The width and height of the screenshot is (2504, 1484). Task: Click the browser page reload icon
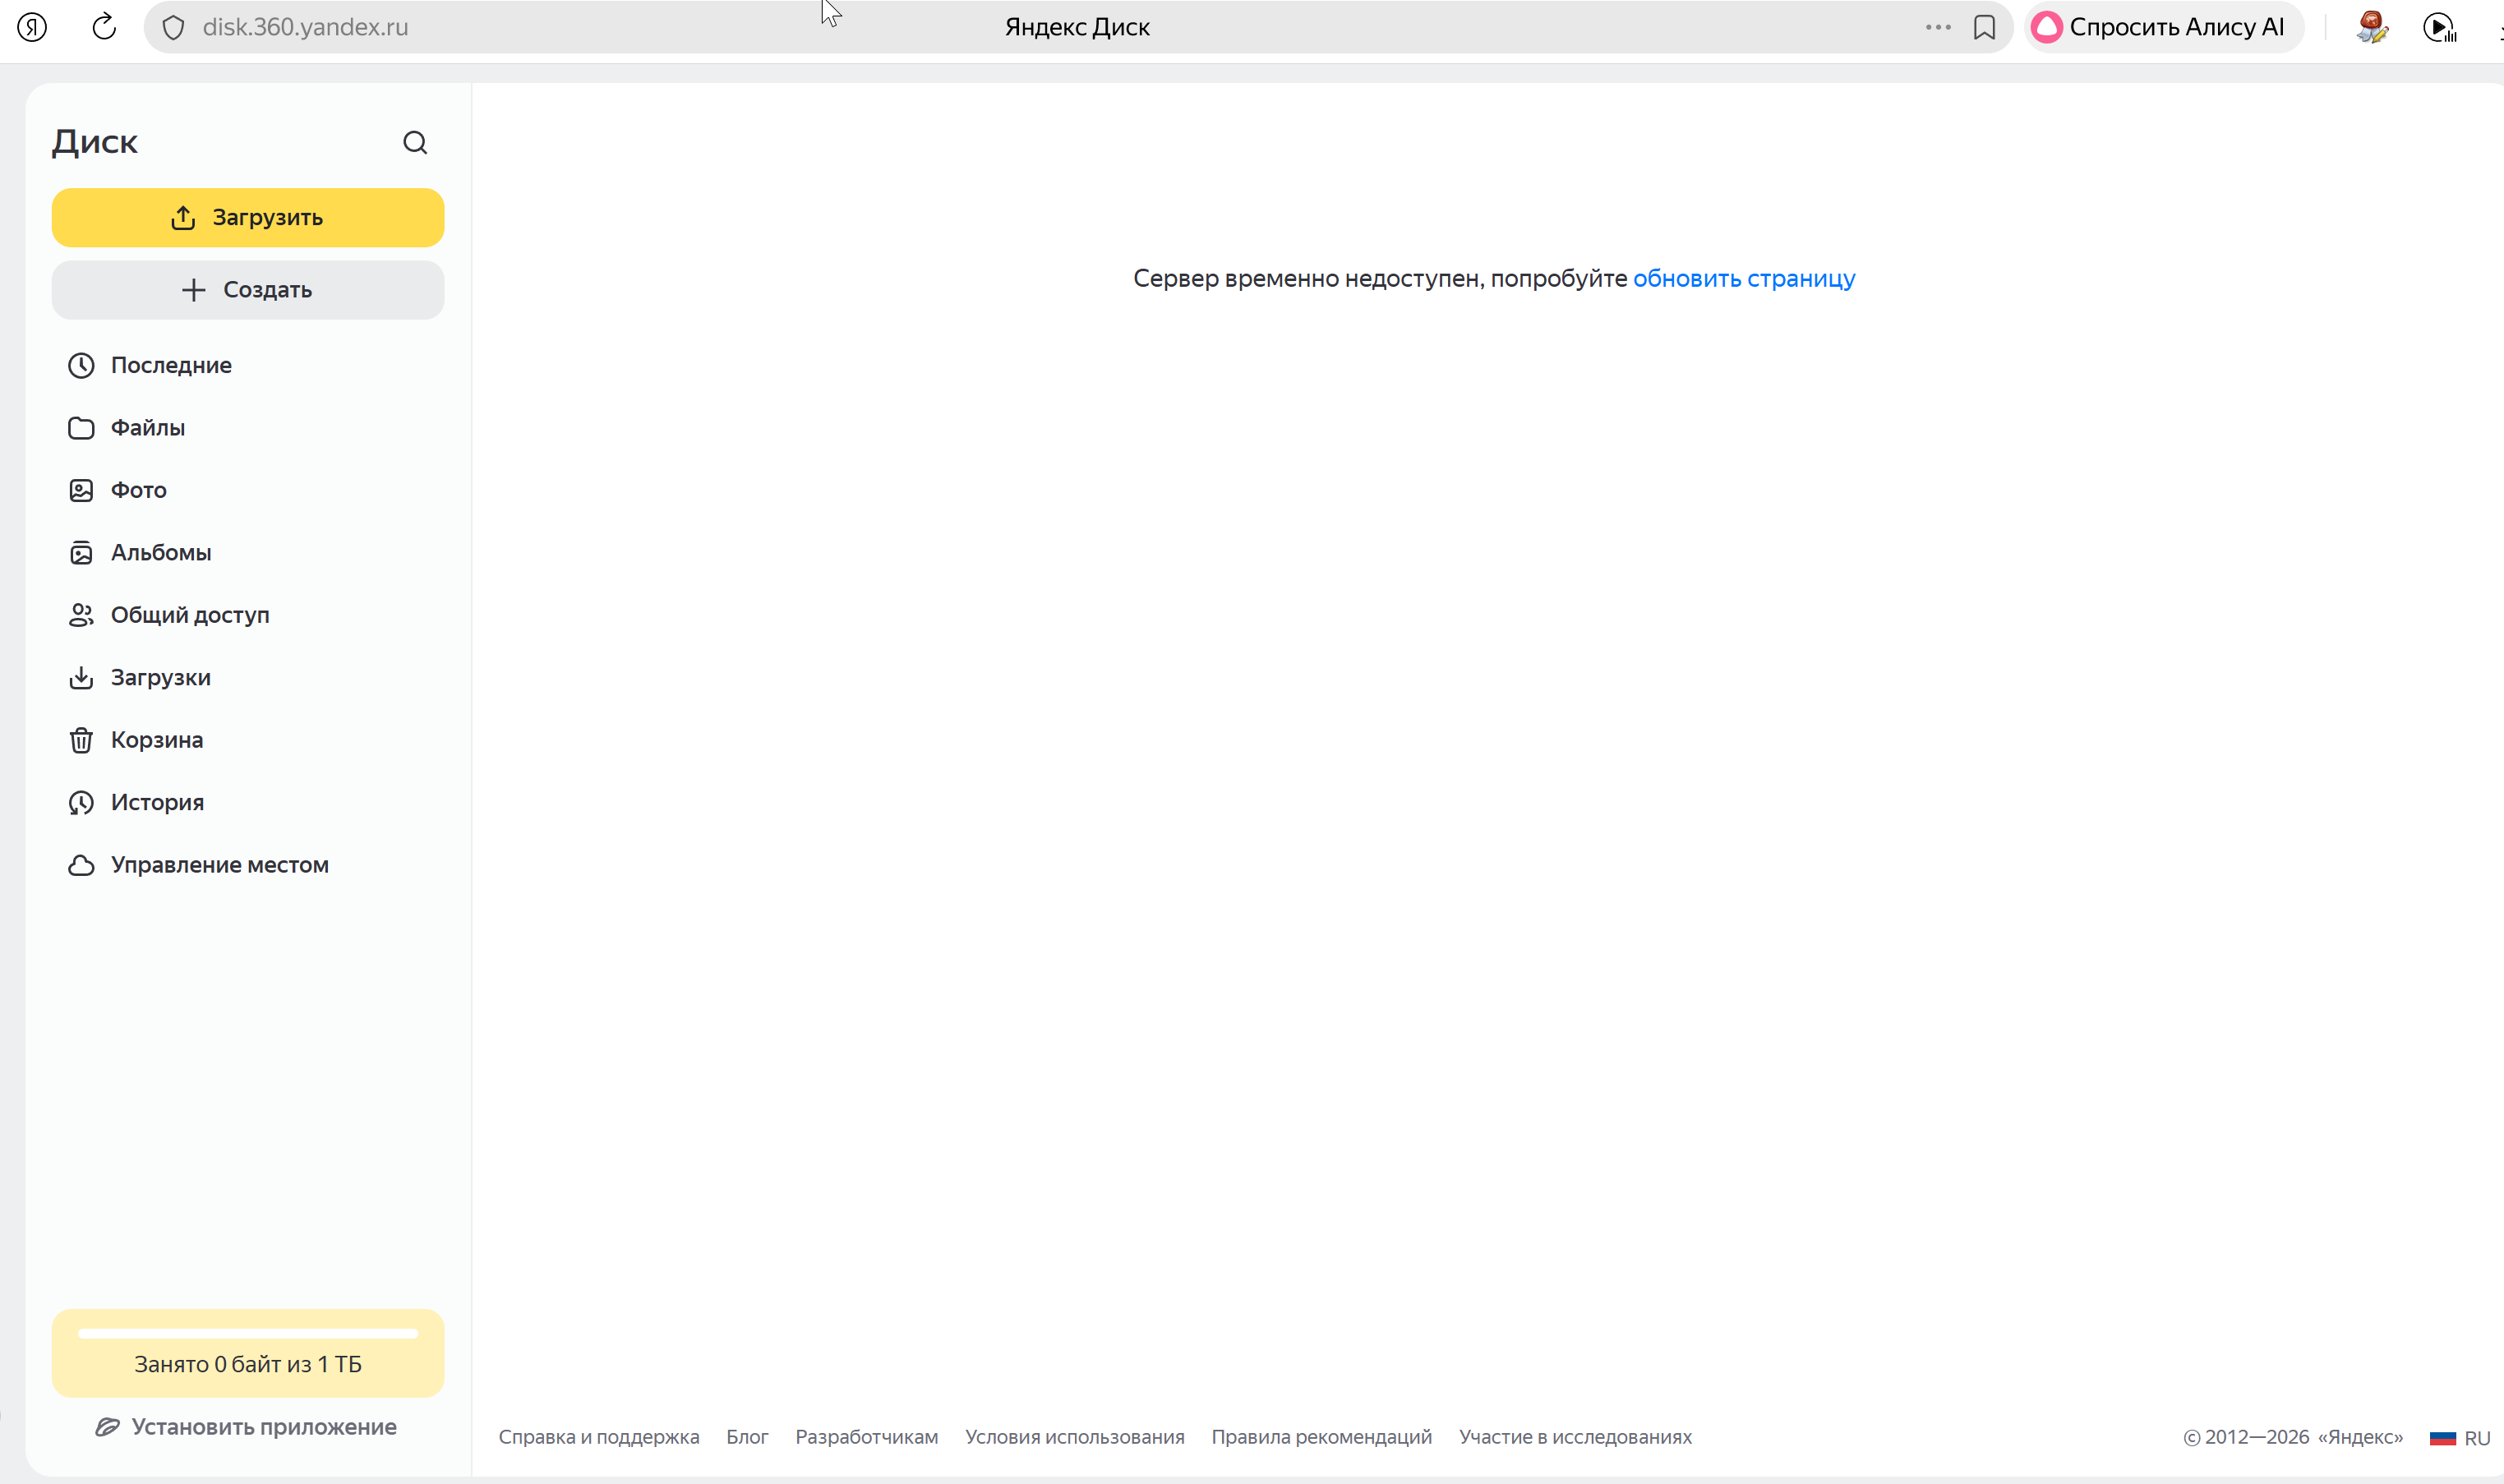click(x=104, y=27)
